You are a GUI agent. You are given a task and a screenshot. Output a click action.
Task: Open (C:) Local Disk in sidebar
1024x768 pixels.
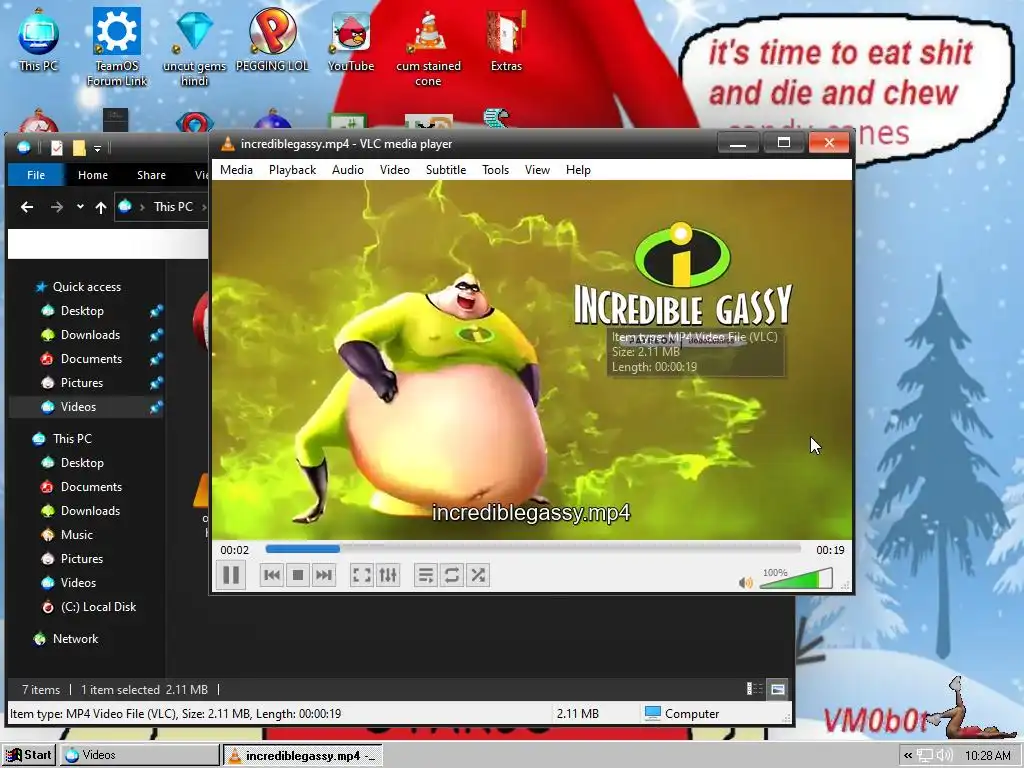tap(98, 607)
